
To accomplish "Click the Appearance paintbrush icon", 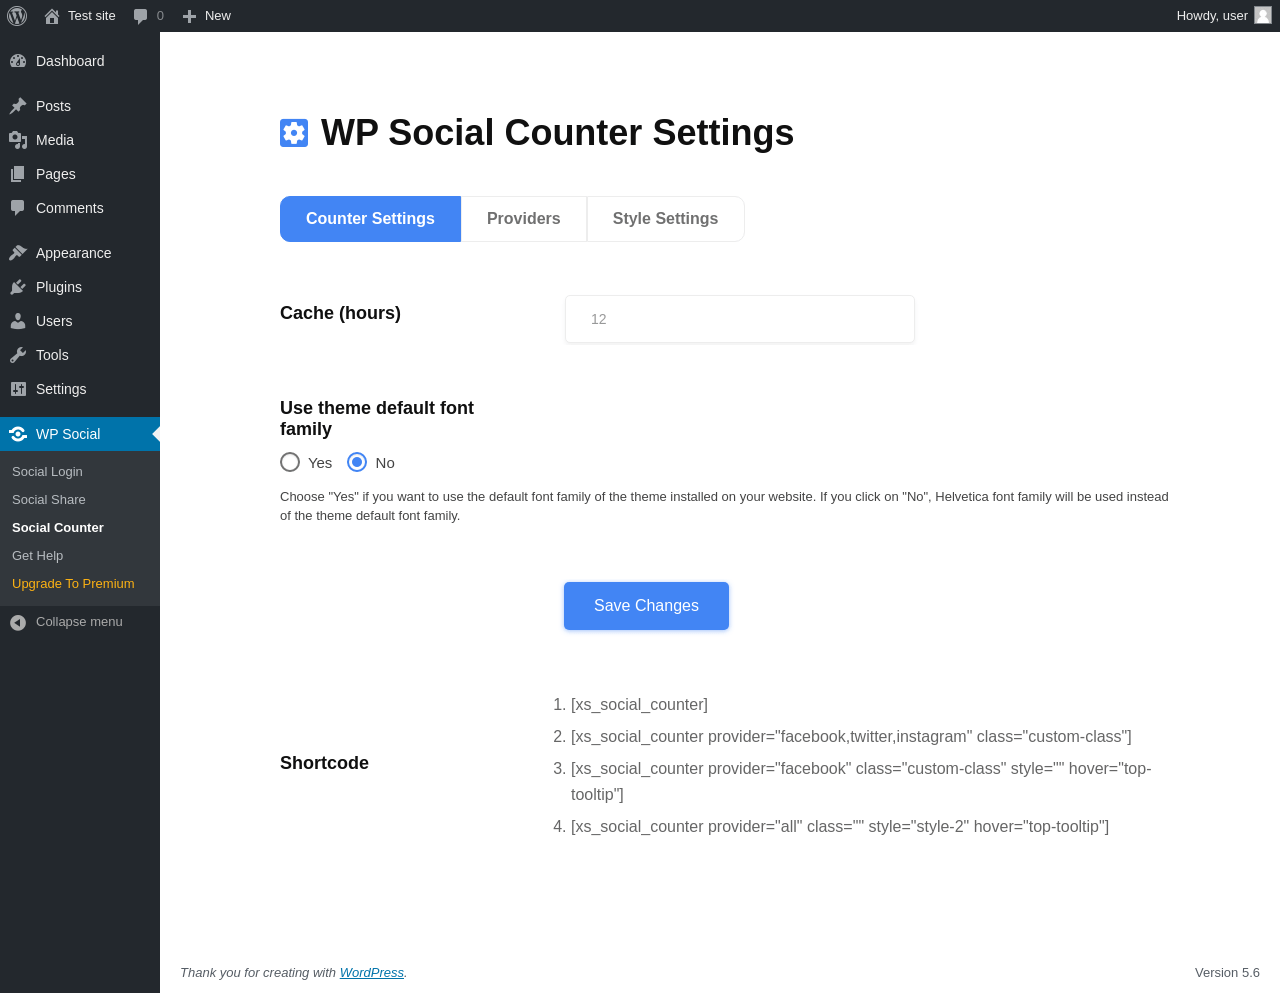I will pyautogui.click(x=18, y=253).
